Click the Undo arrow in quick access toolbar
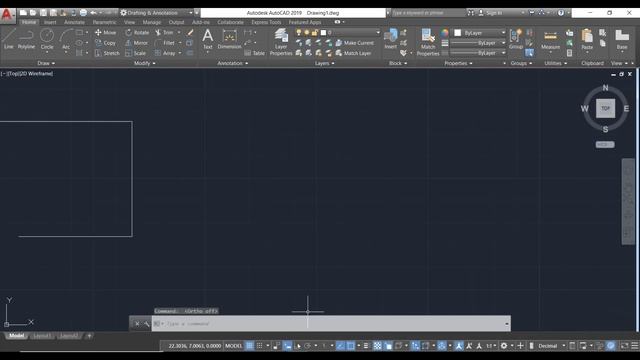This screenshot has height=360, width=640. 93,13
